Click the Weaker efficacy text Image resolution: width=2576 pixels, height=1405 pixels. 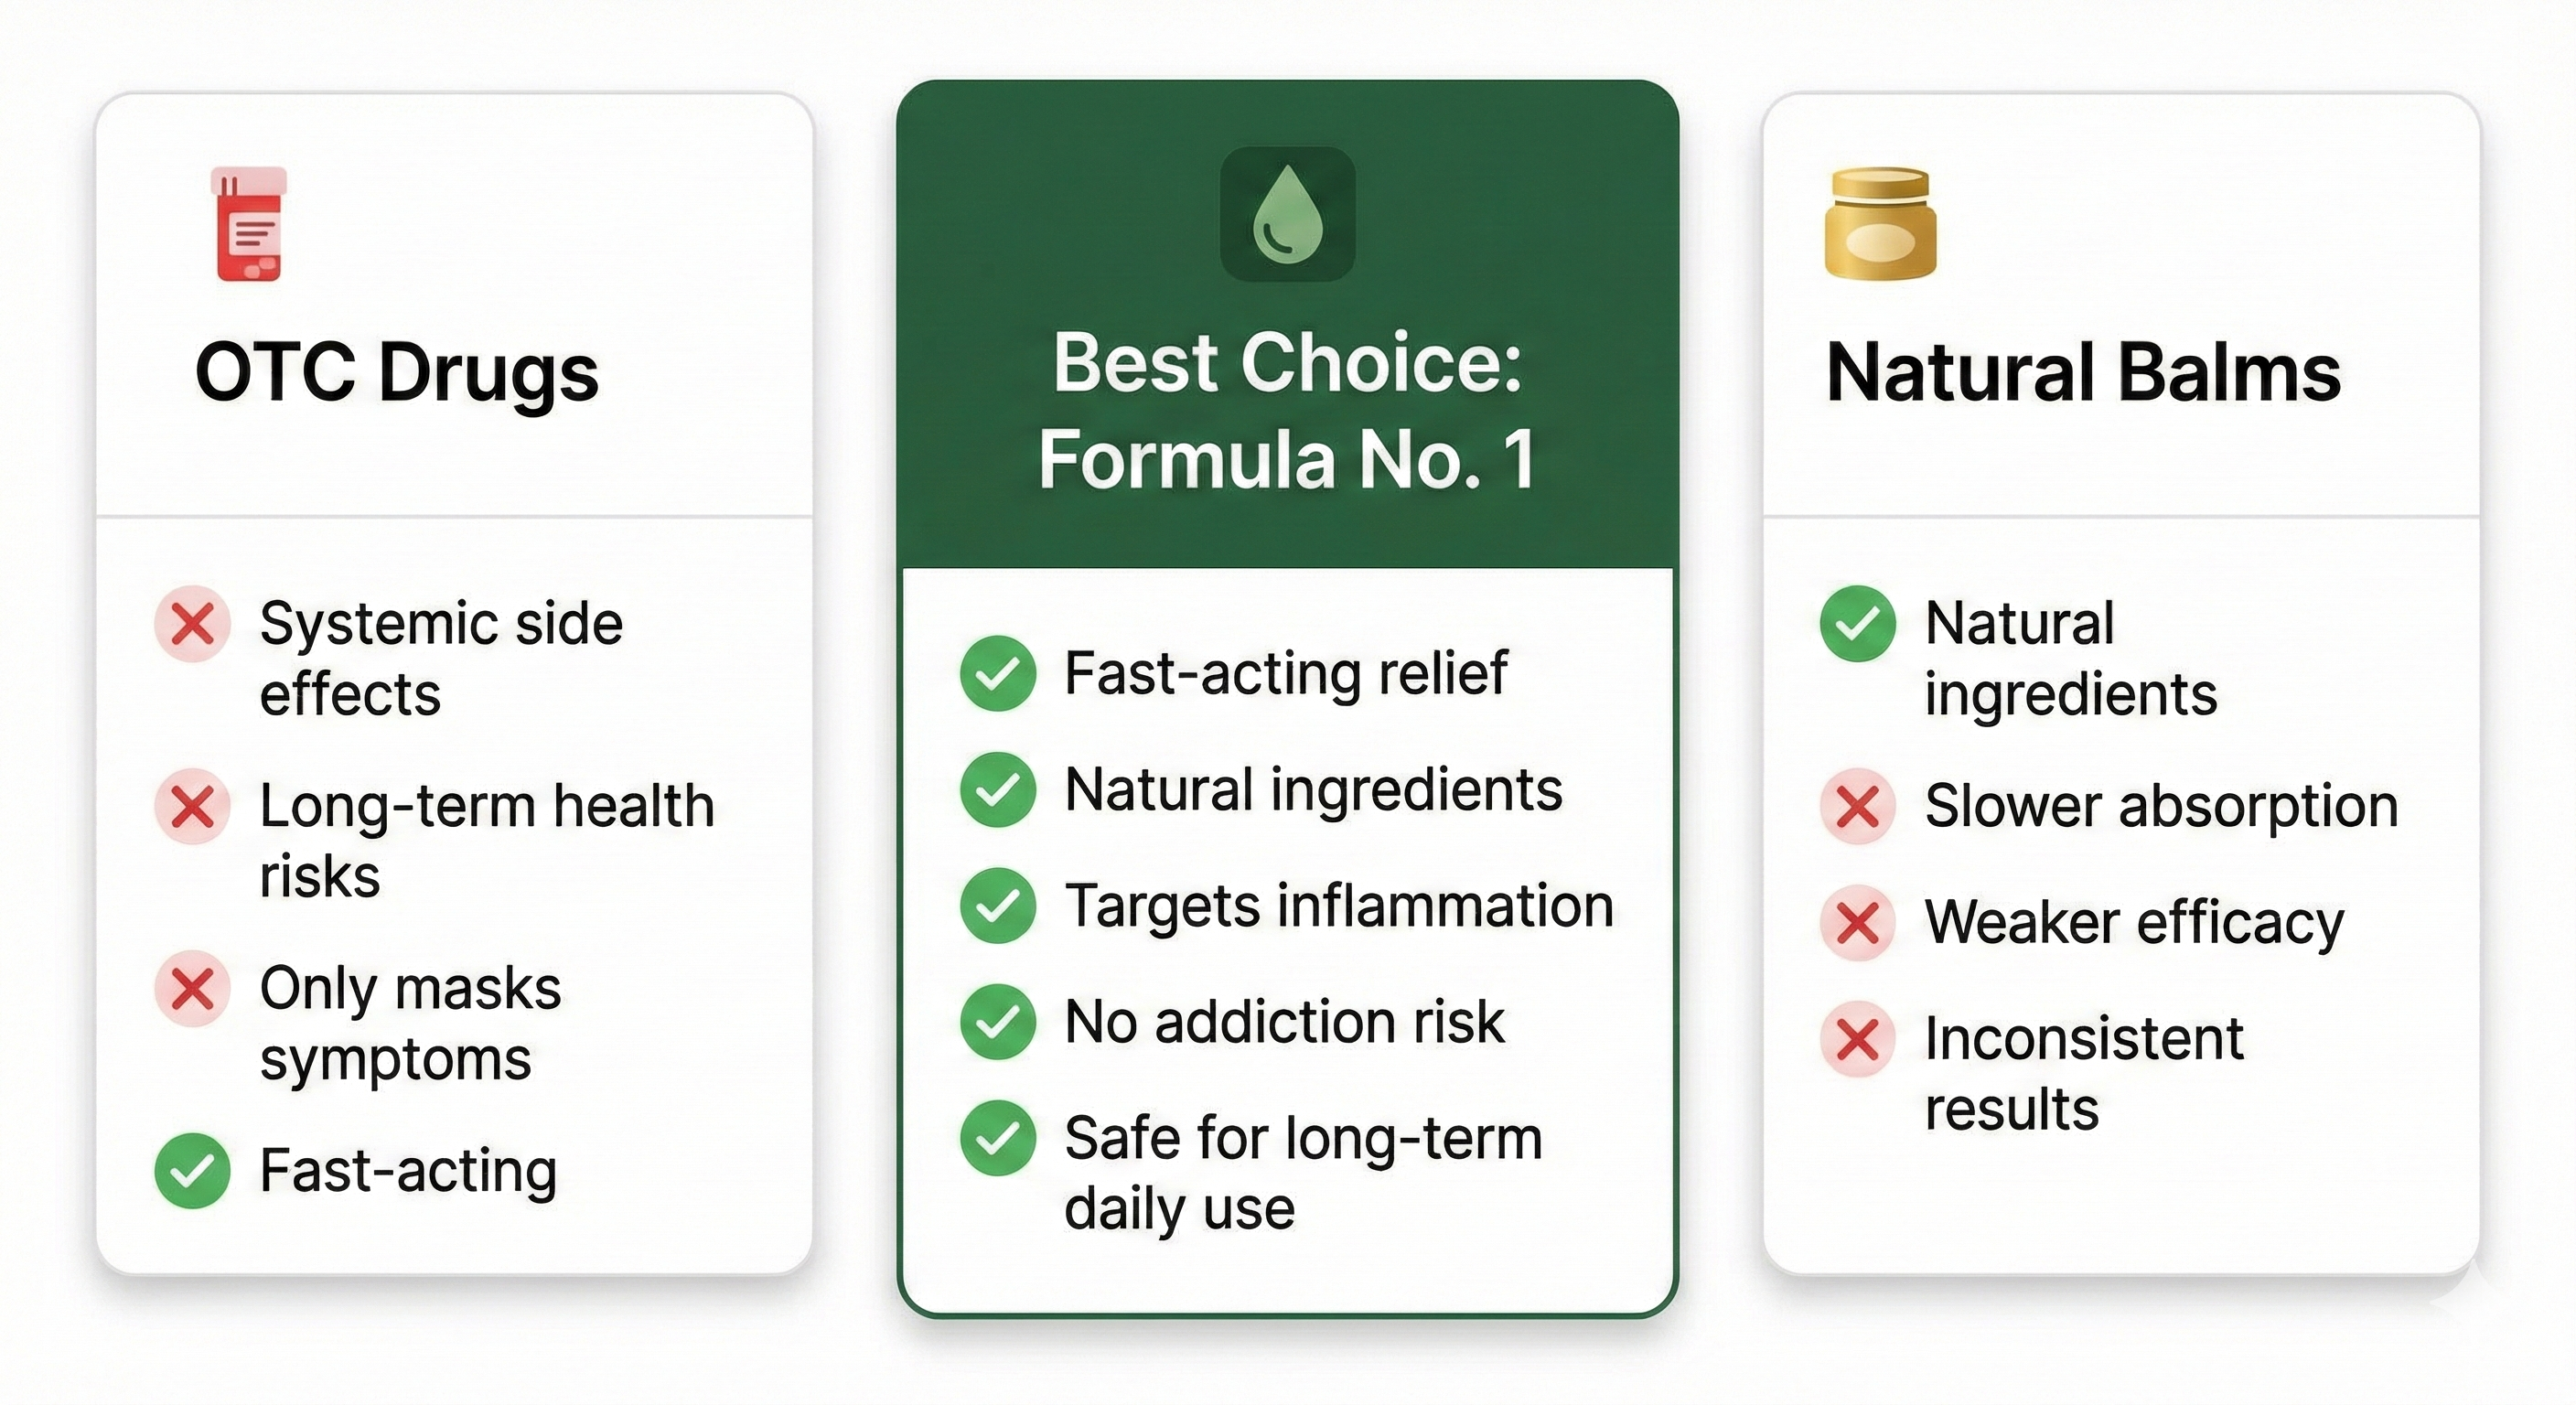2134,922
